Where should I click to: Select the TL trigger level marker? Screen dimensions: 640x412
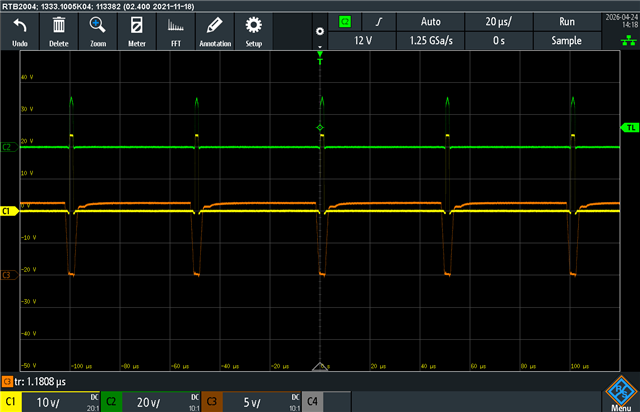point(629,128)
